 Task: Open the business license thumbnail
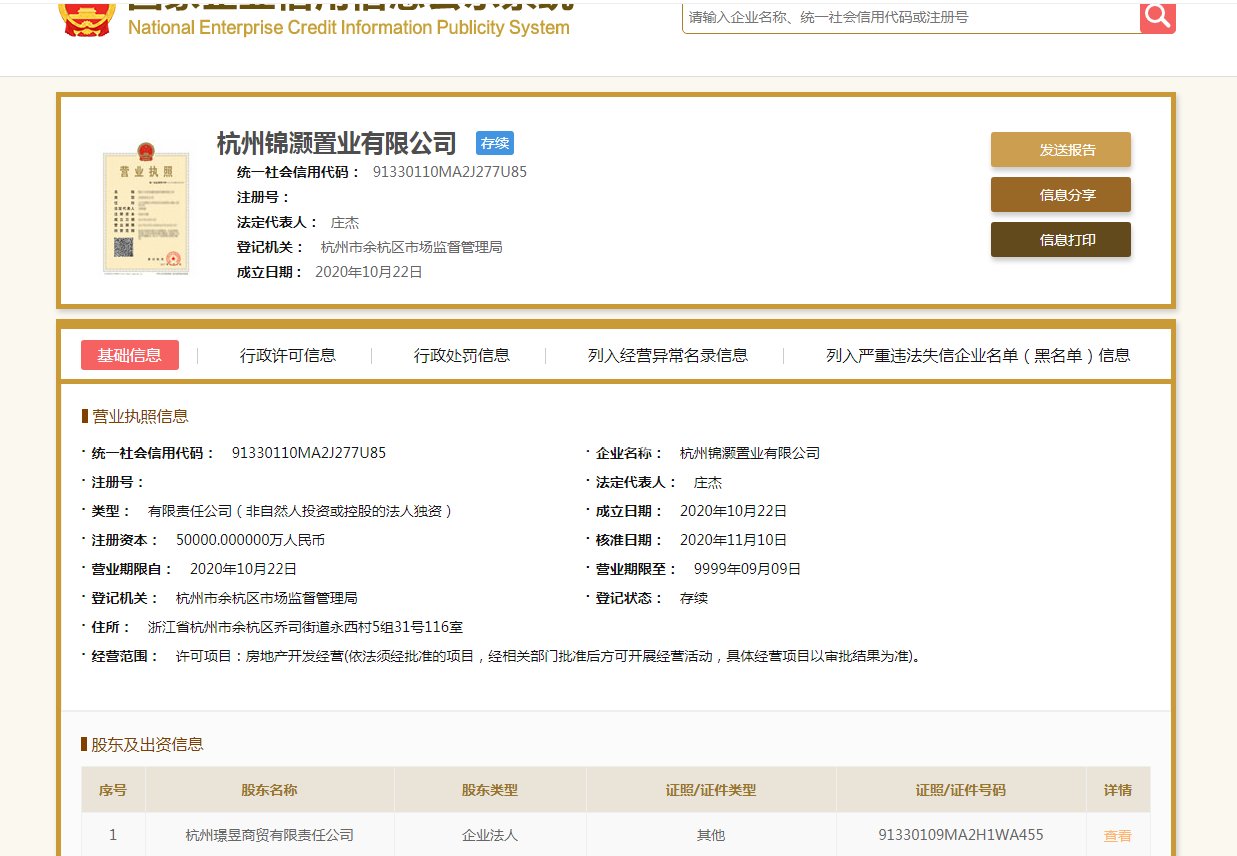pos(146,208)
